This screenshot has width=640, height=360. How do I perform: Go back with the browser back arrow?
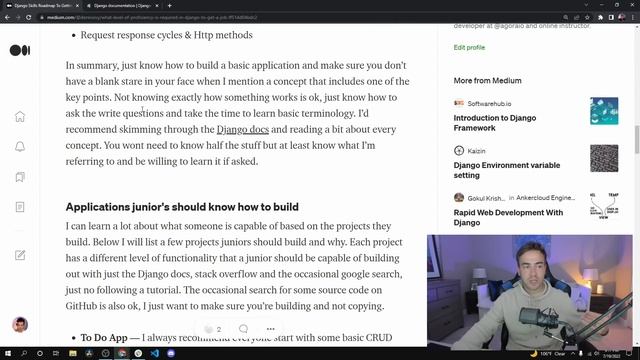point(7,18)
